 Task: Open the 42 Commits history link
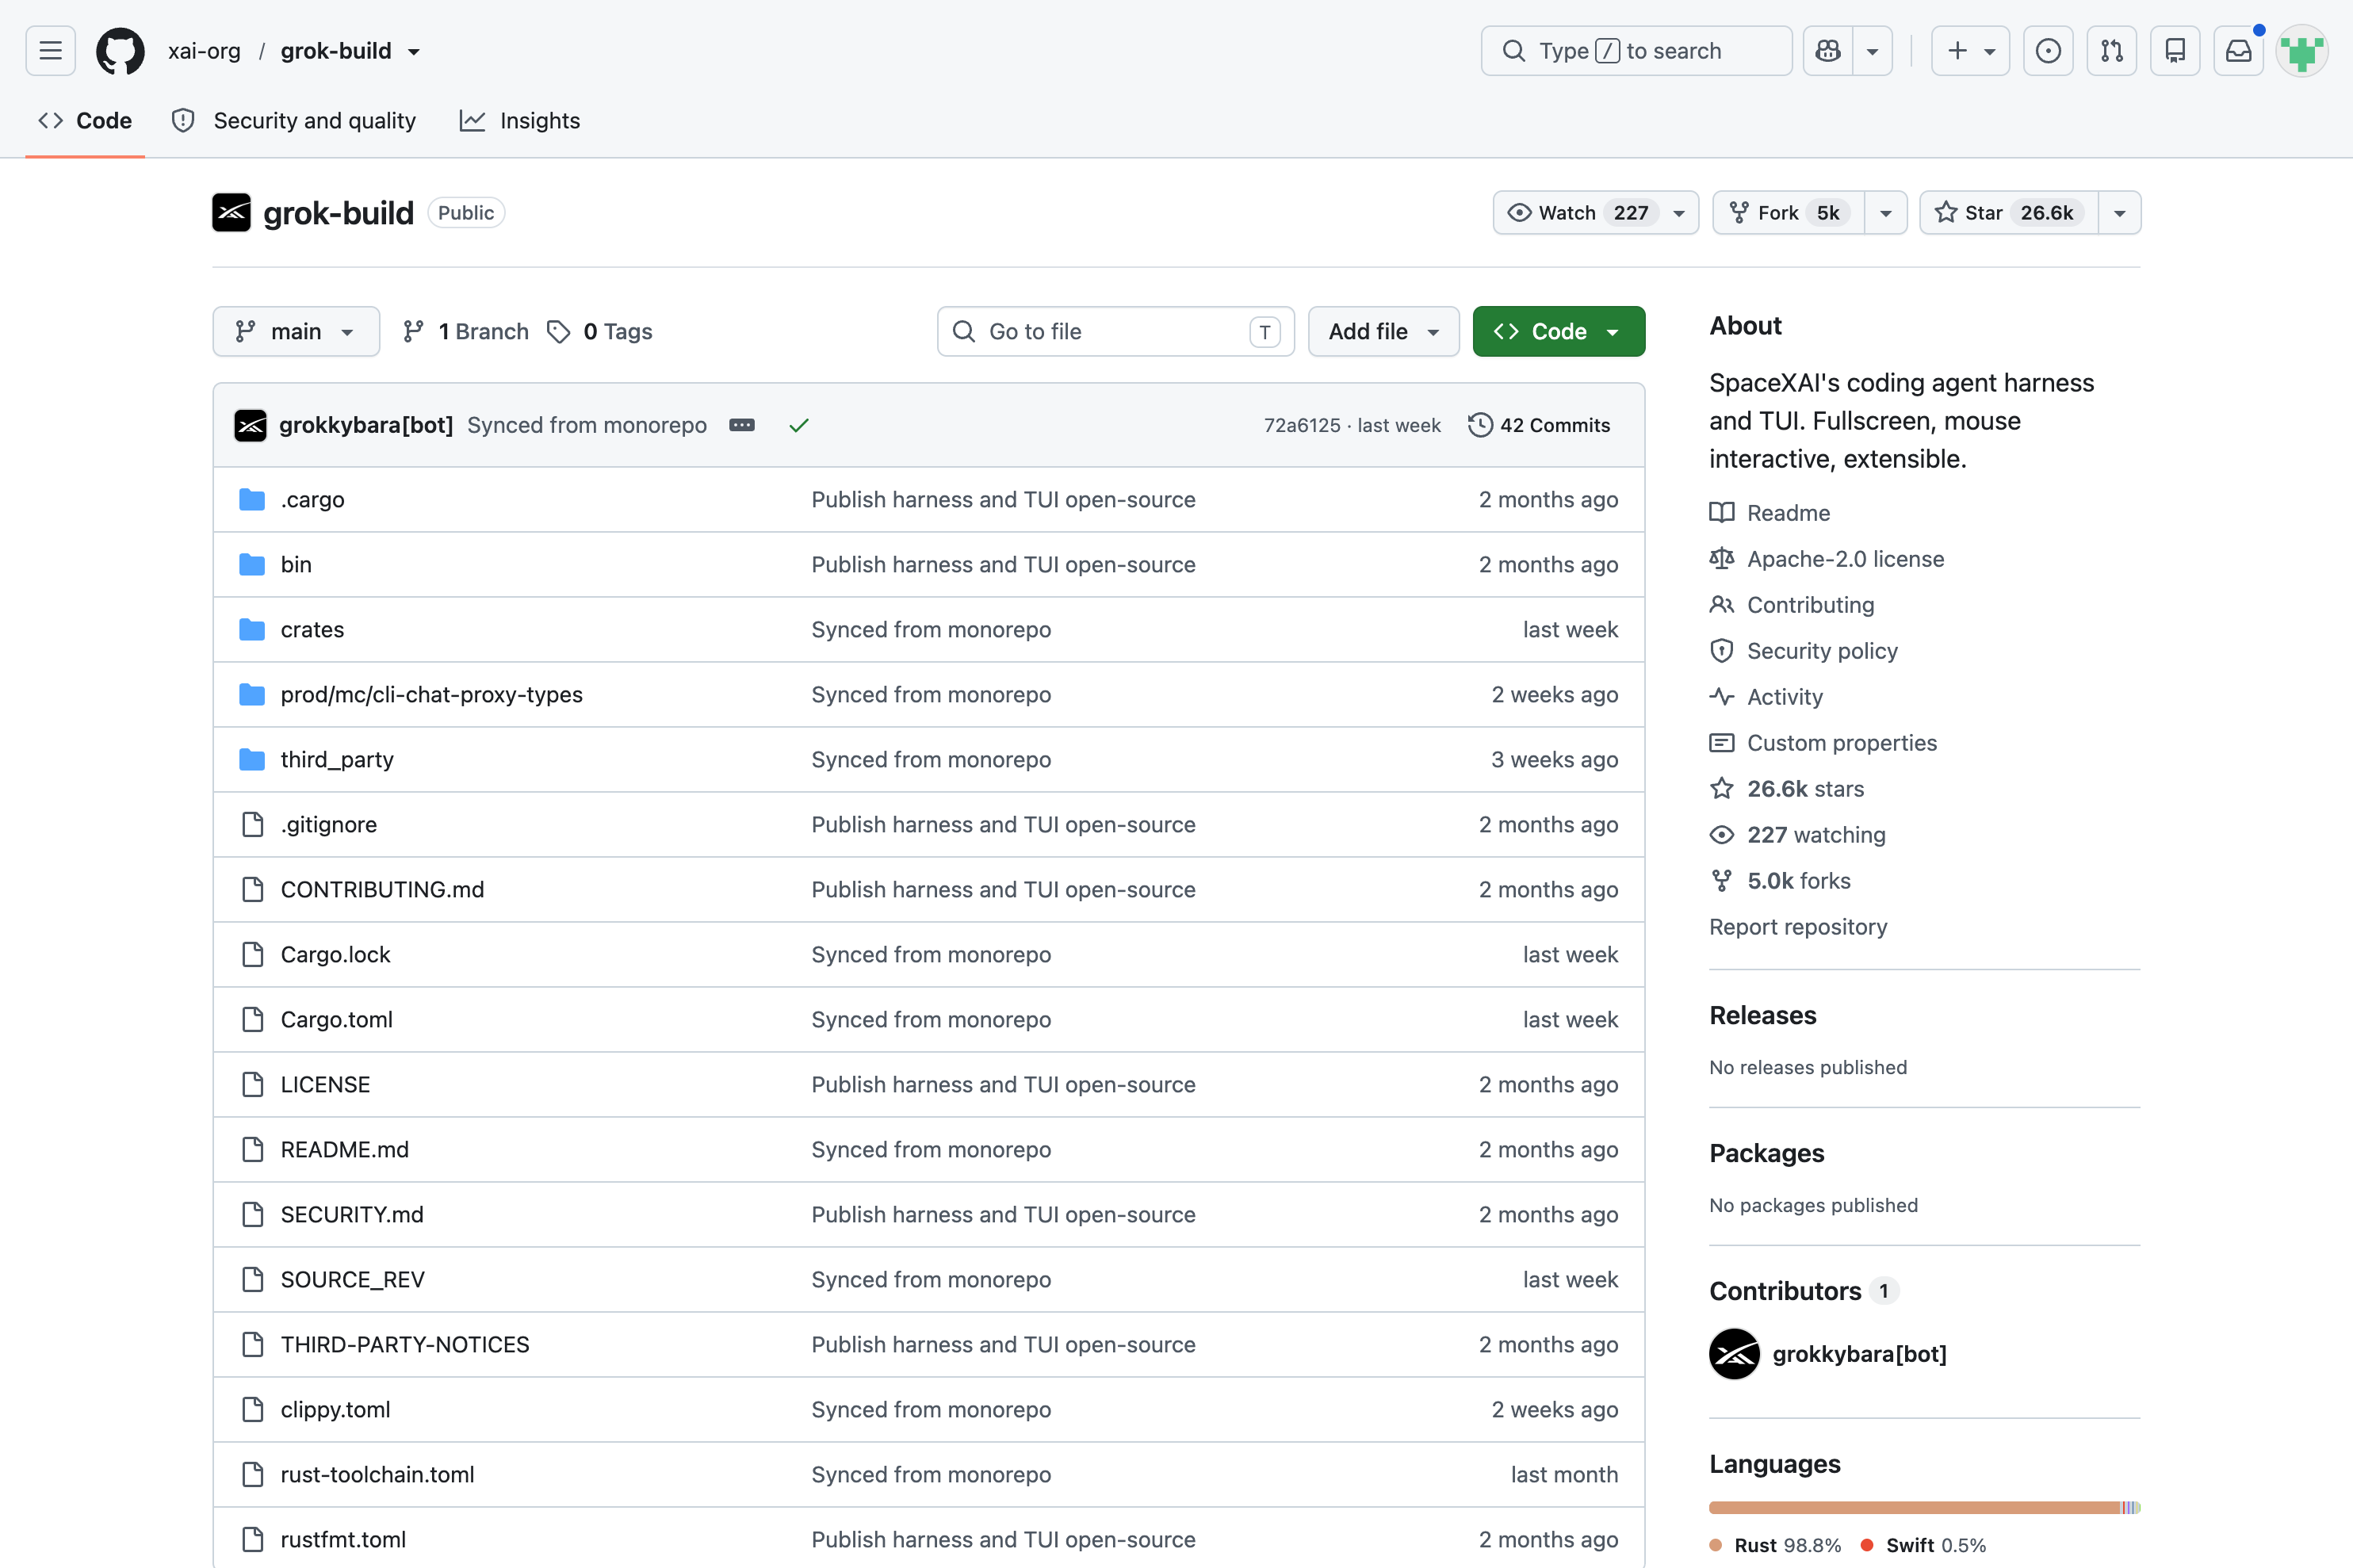click(1539, 425)
